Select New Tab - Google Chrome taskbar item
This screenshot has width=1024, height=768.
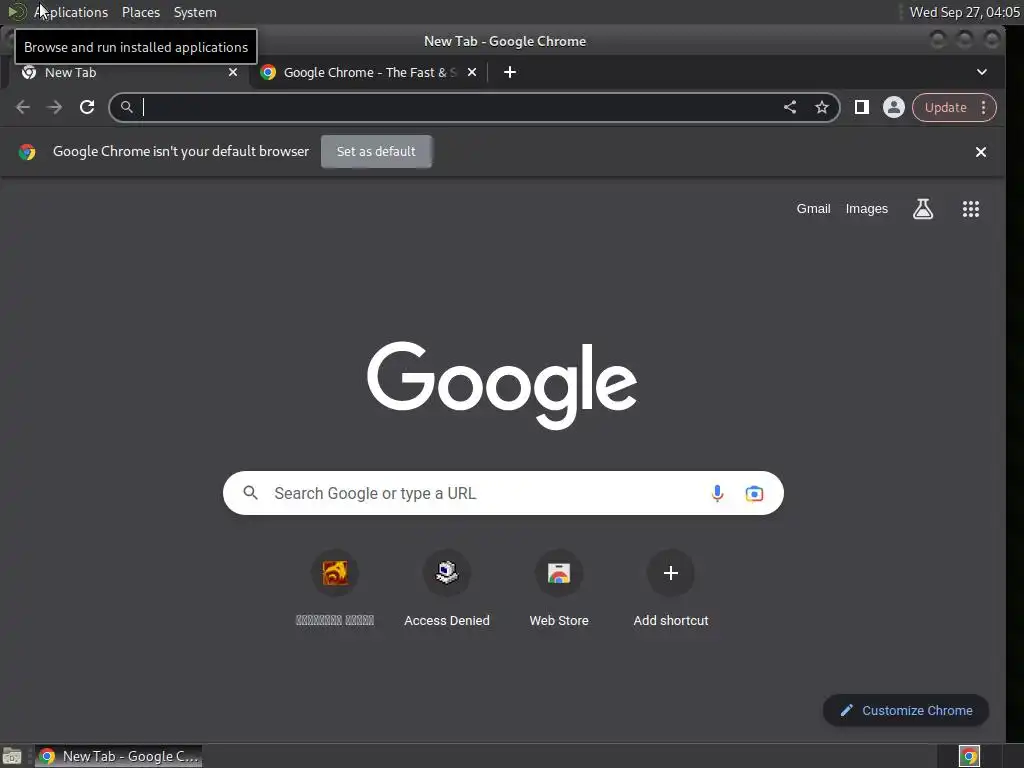tap(118, 756)
